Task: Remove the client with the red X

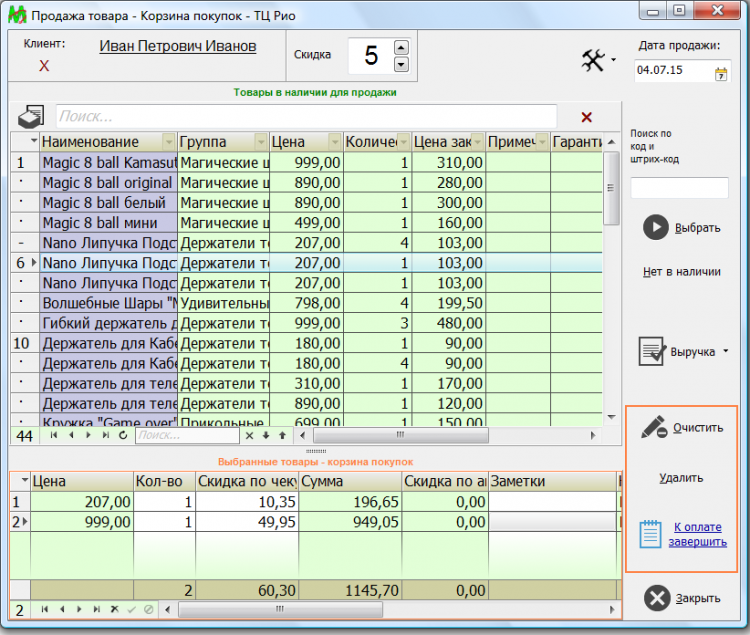Action: point(44,66)
